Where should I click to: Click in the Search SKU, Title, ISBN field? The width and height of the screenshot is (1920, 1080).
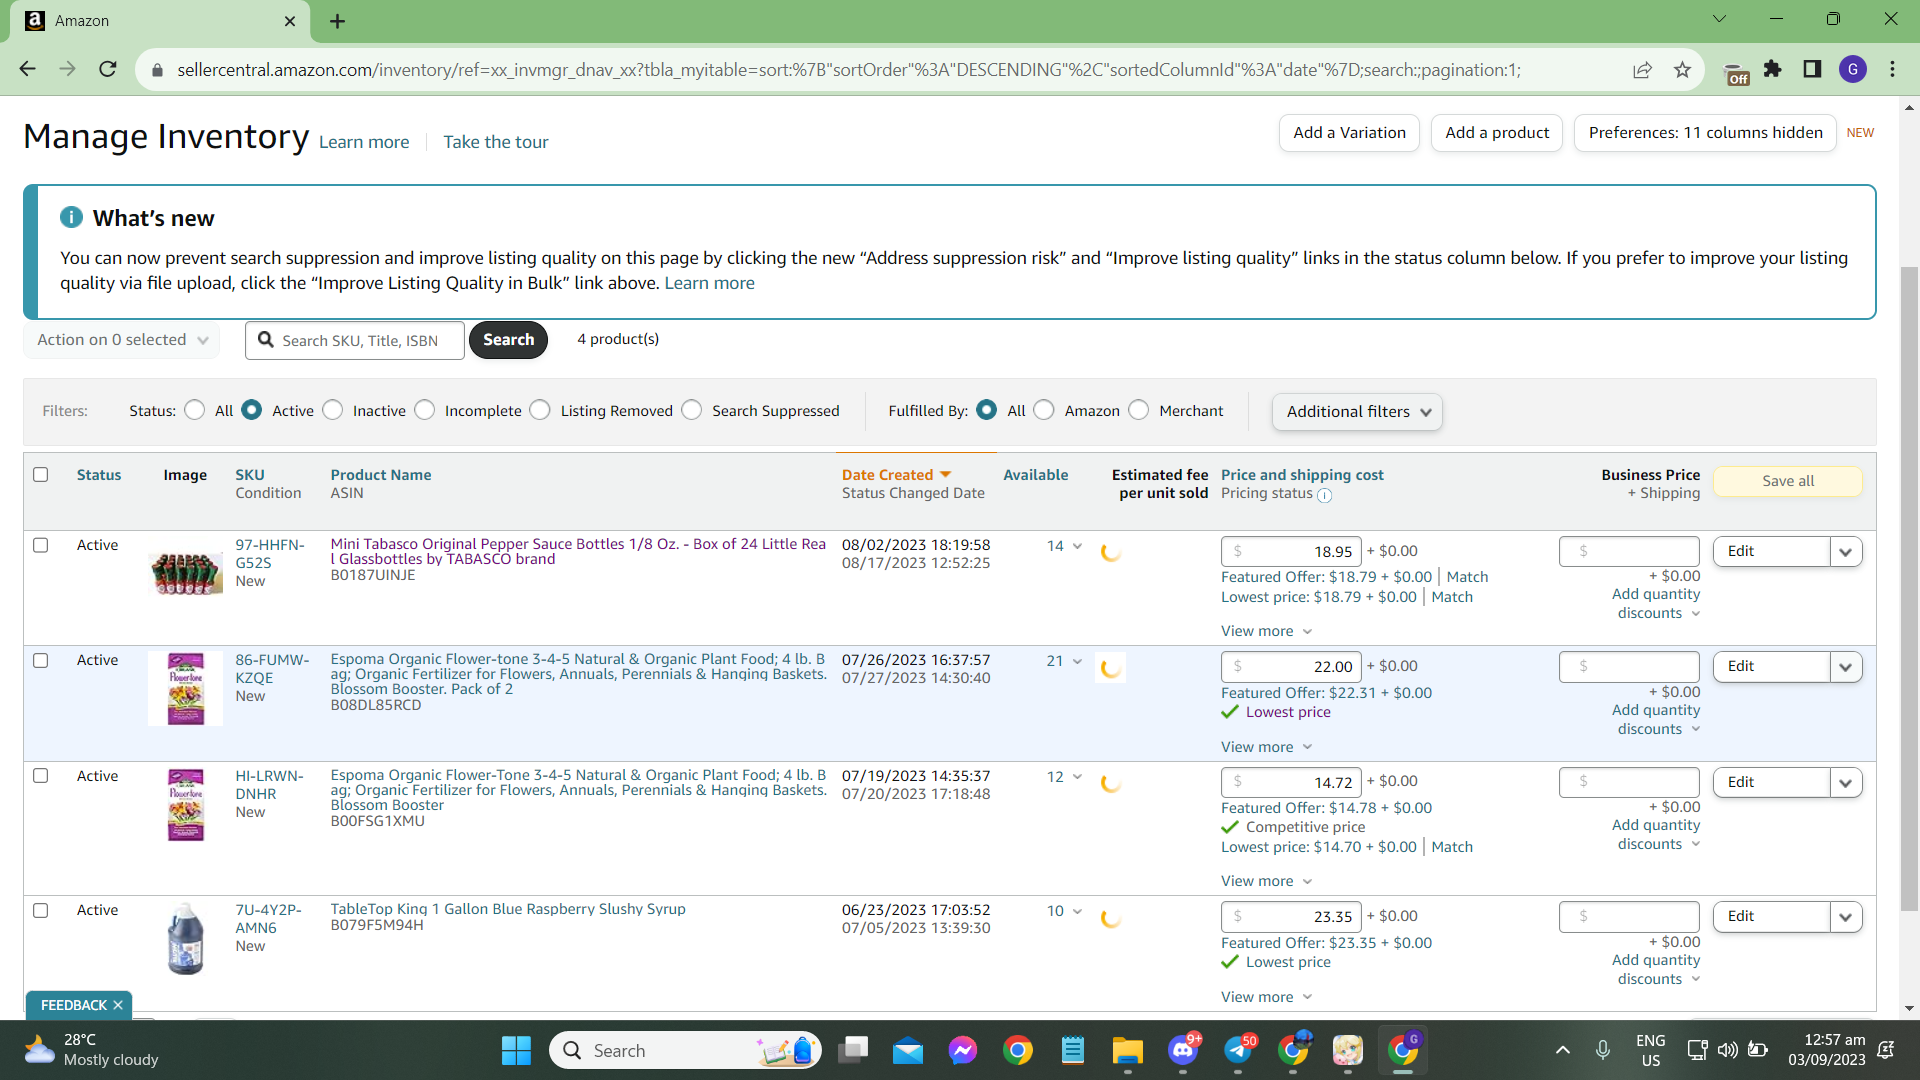pos(355,340)
